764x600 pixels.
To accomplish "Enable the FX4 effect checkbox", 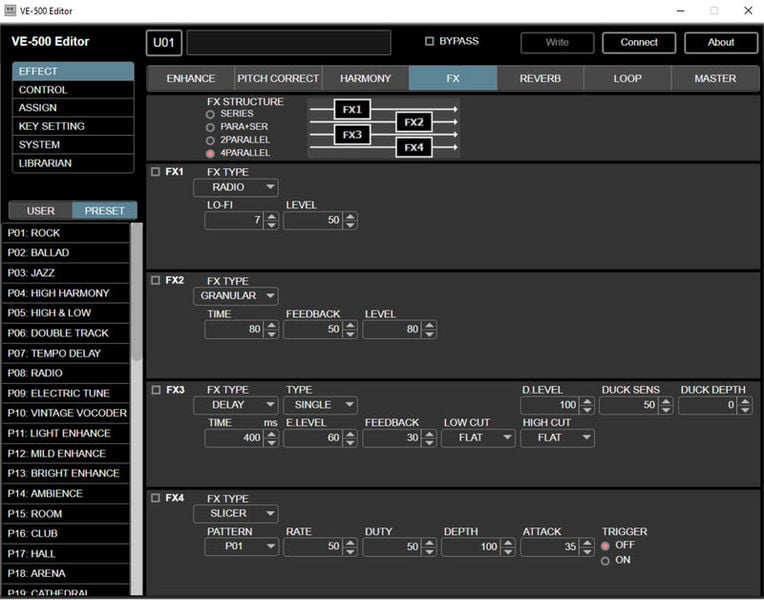I will (x=155, y=498).
